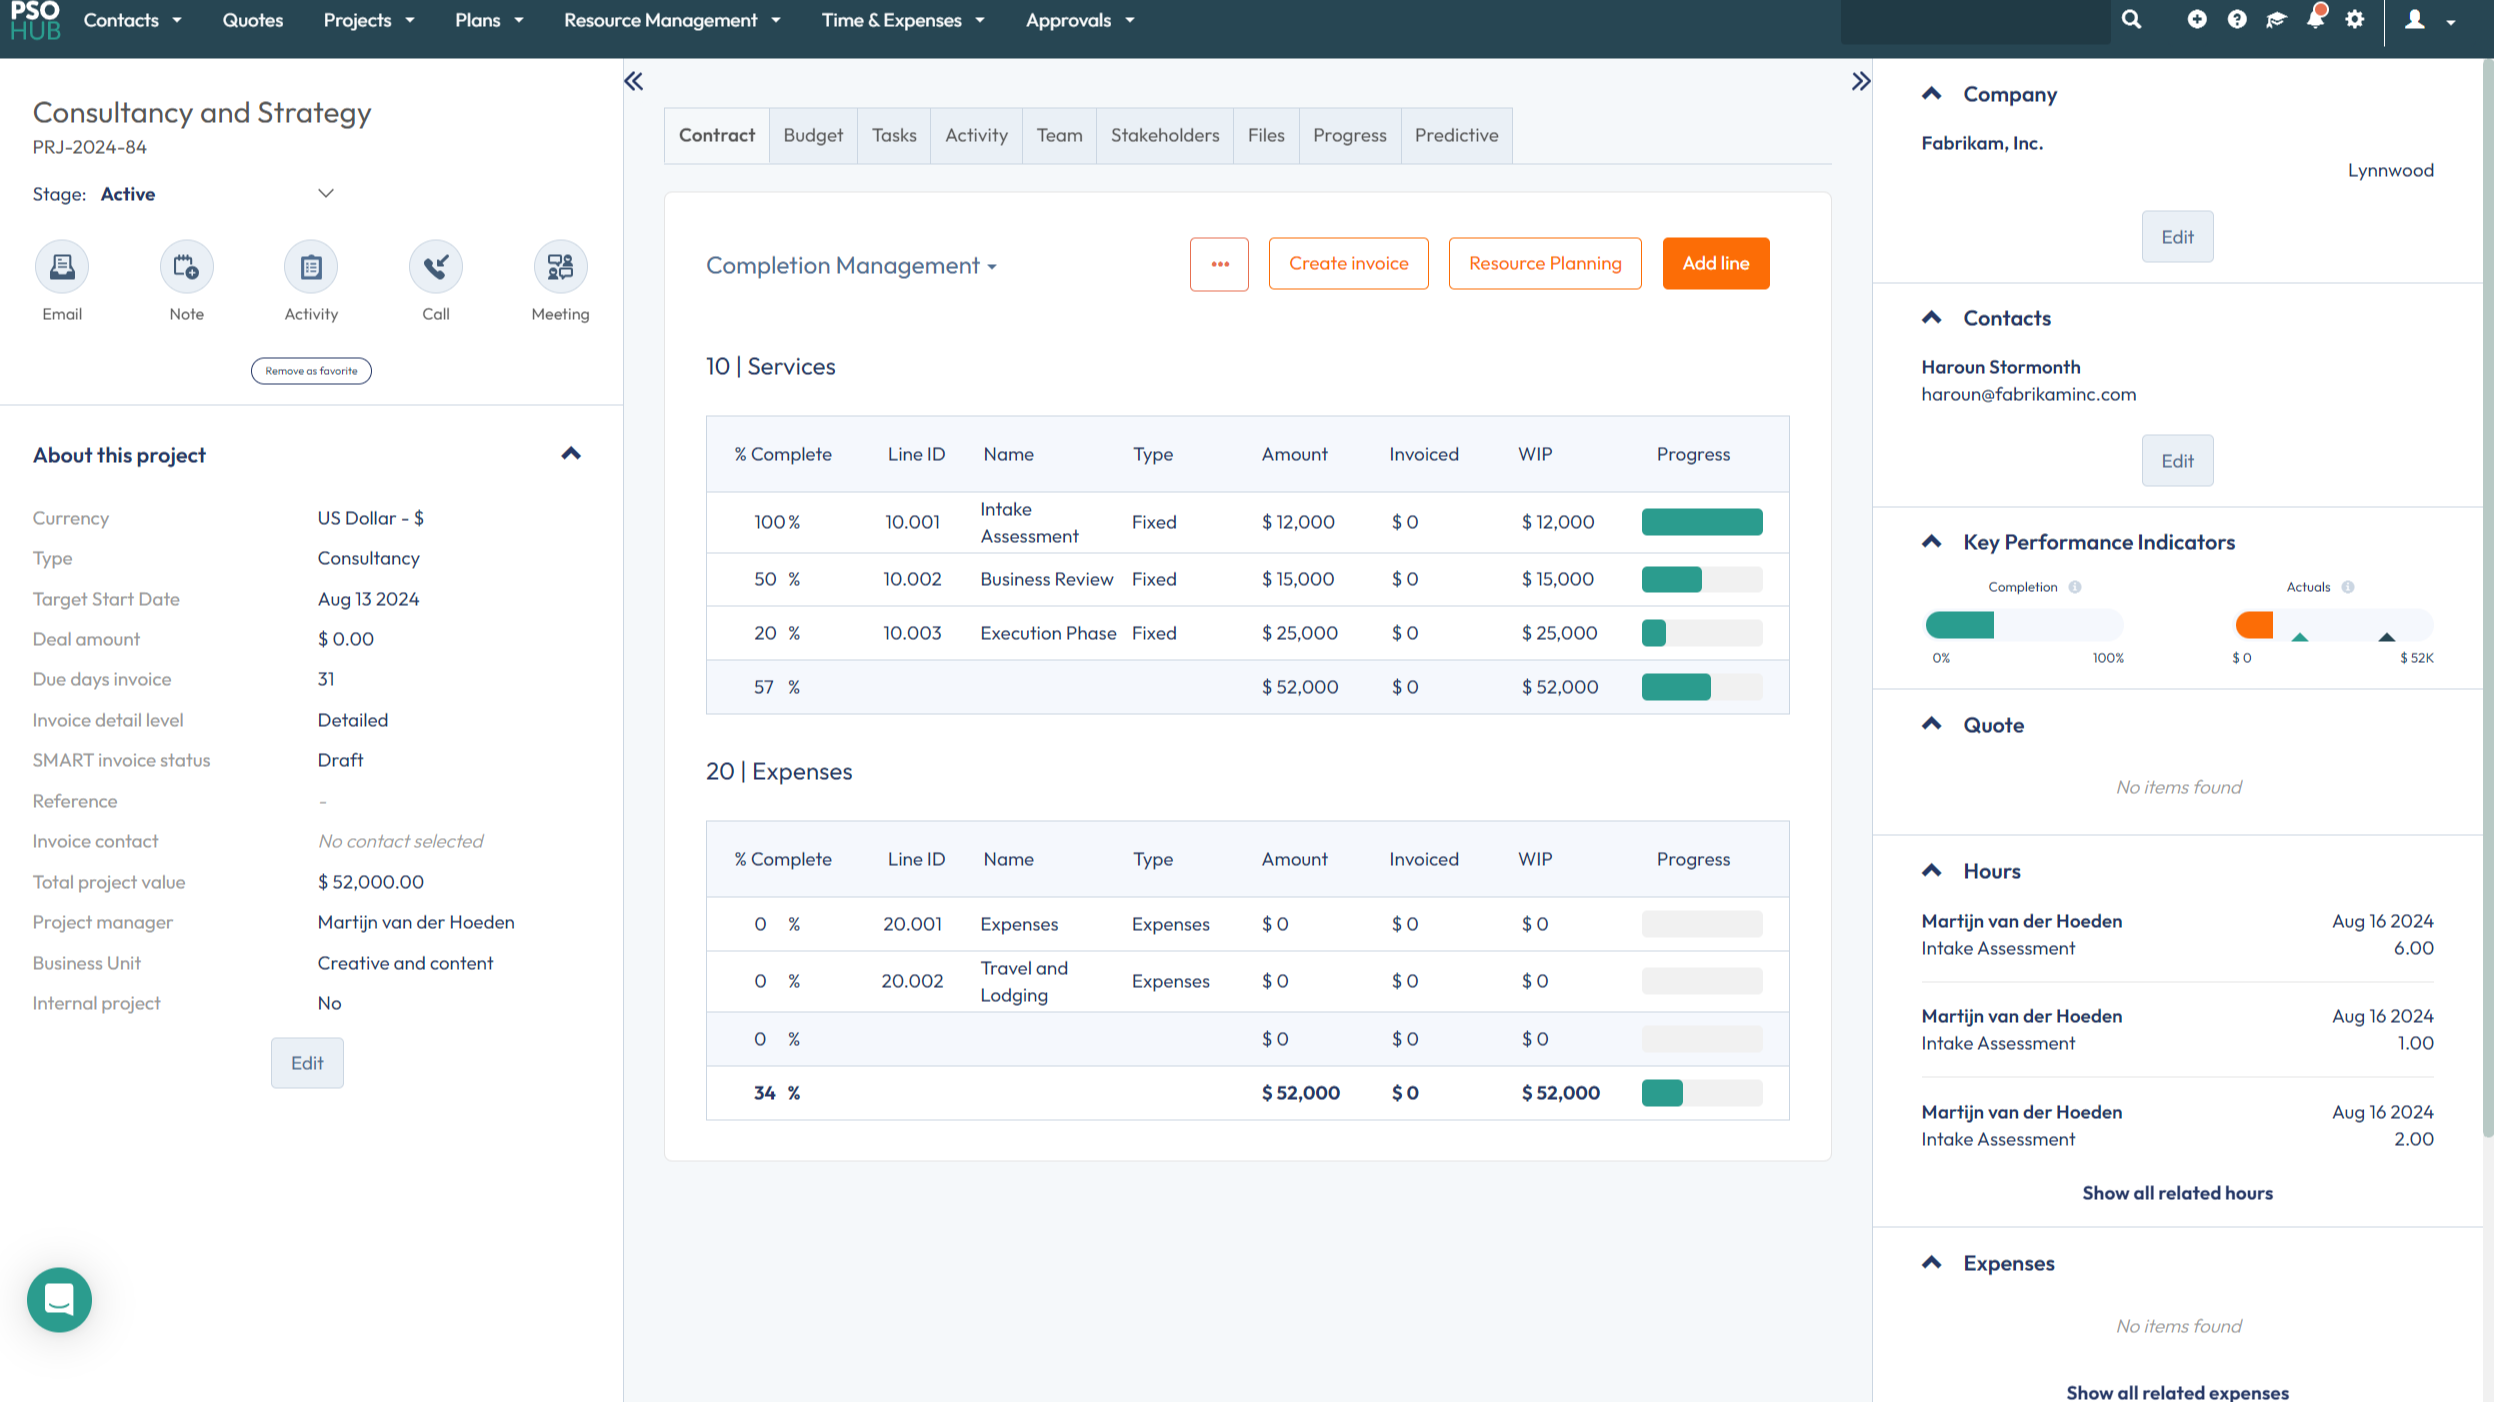Click the Create invoice button
The height and width of the screenshot is (1402, 2494).
1348,263
